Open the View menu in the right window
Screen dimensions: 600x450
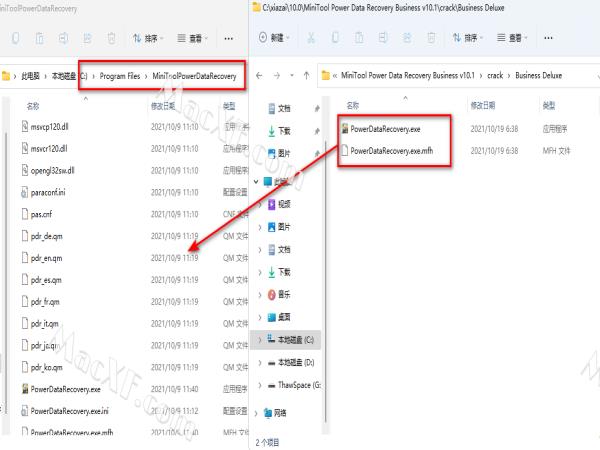(x=512, y=38)
